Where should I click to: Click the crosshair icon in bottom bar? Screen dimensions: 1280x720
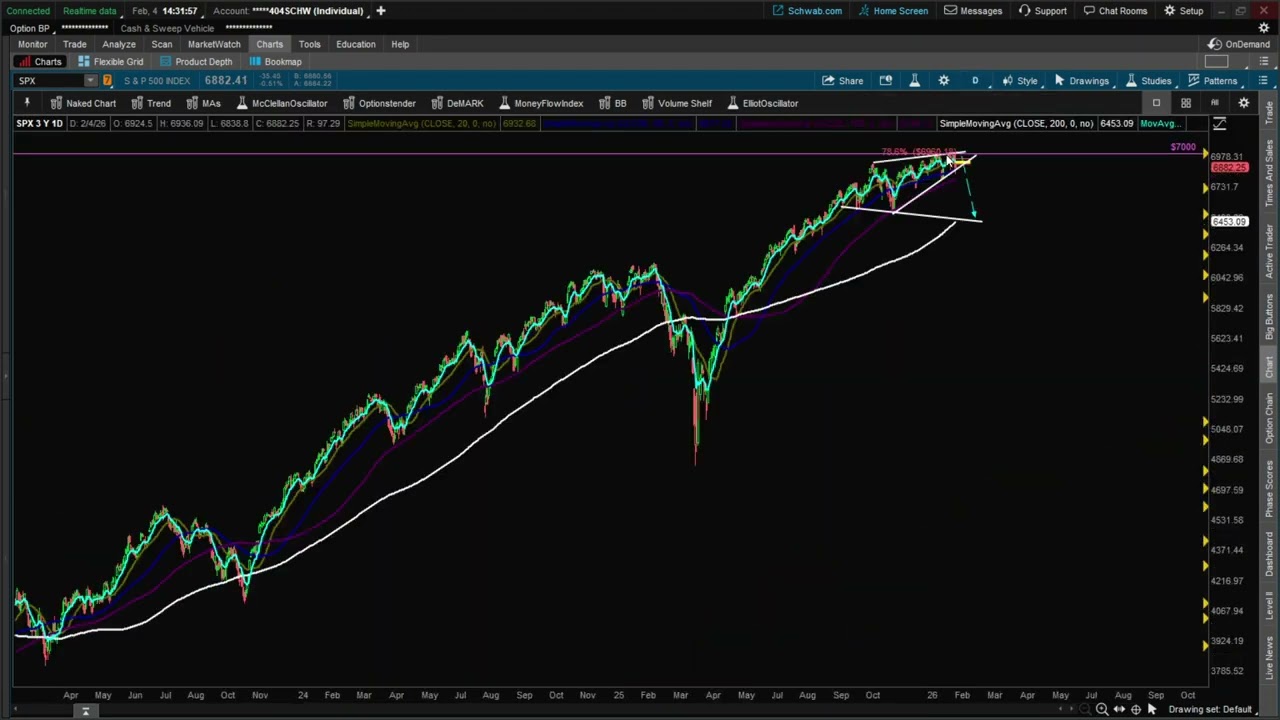coord(1136,710)
